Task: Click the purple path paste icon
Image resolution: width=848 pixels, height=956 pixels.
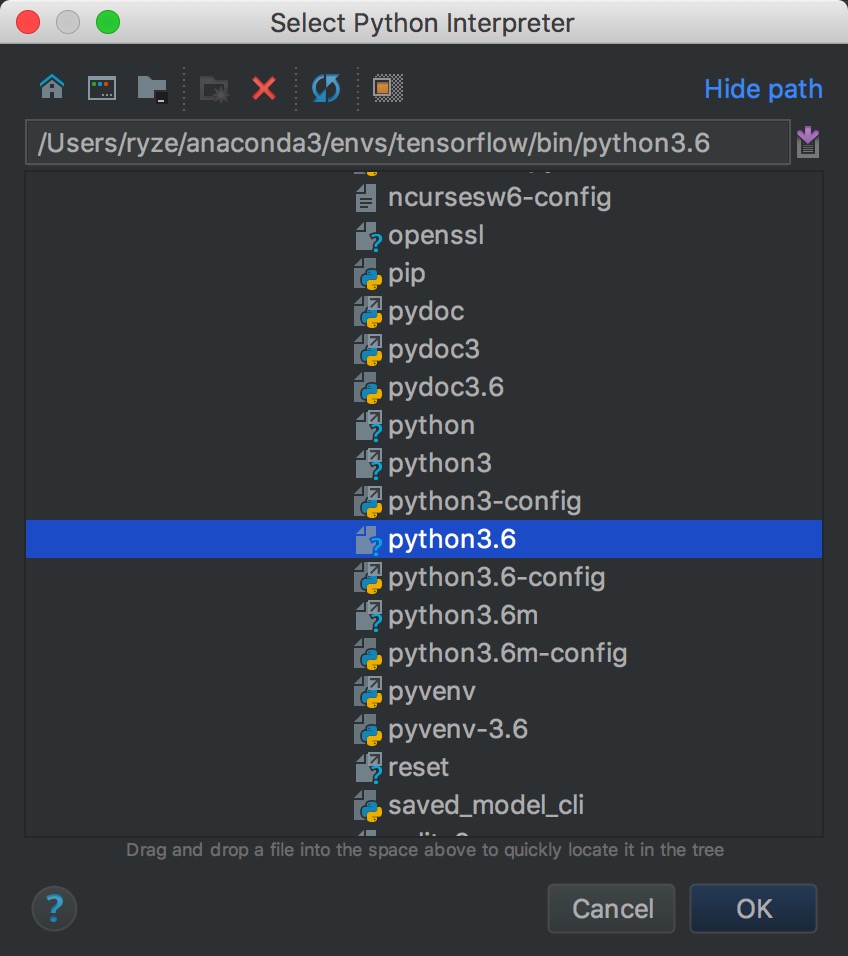Action: (x=808, y=141)
